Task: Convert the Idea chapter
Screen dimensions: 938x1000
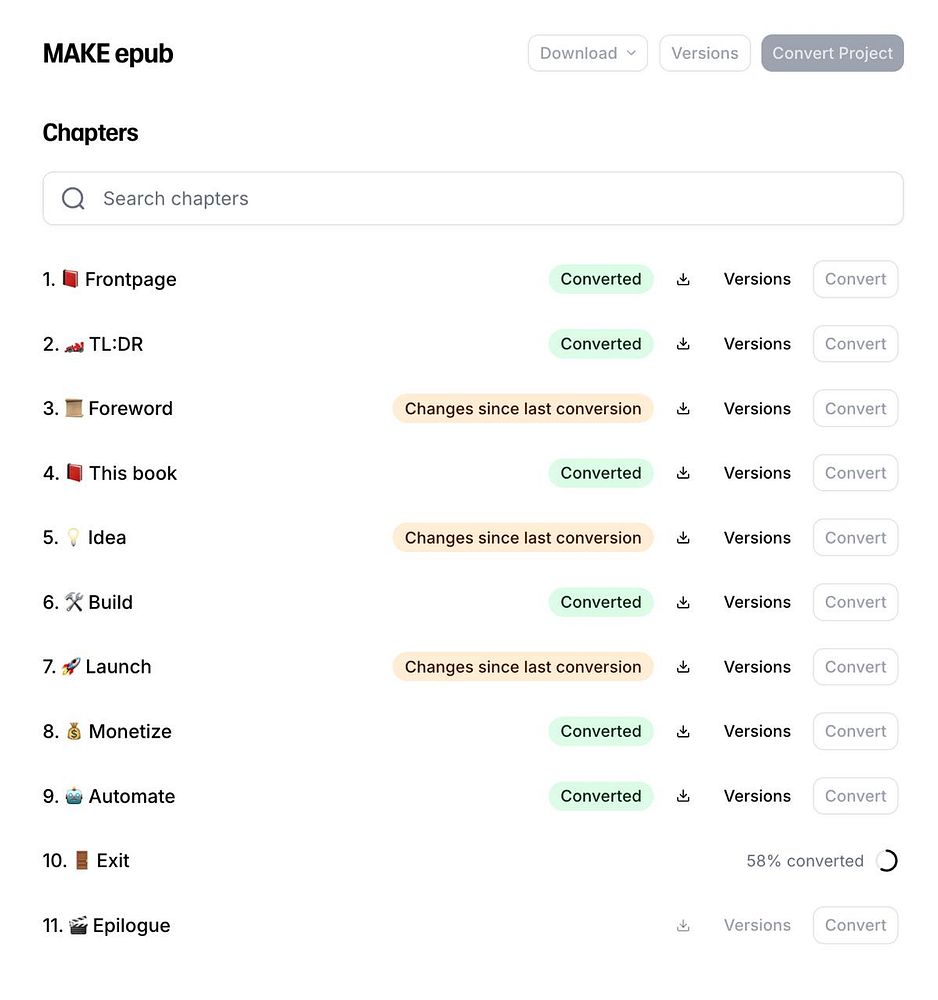Action: point(855,538)
